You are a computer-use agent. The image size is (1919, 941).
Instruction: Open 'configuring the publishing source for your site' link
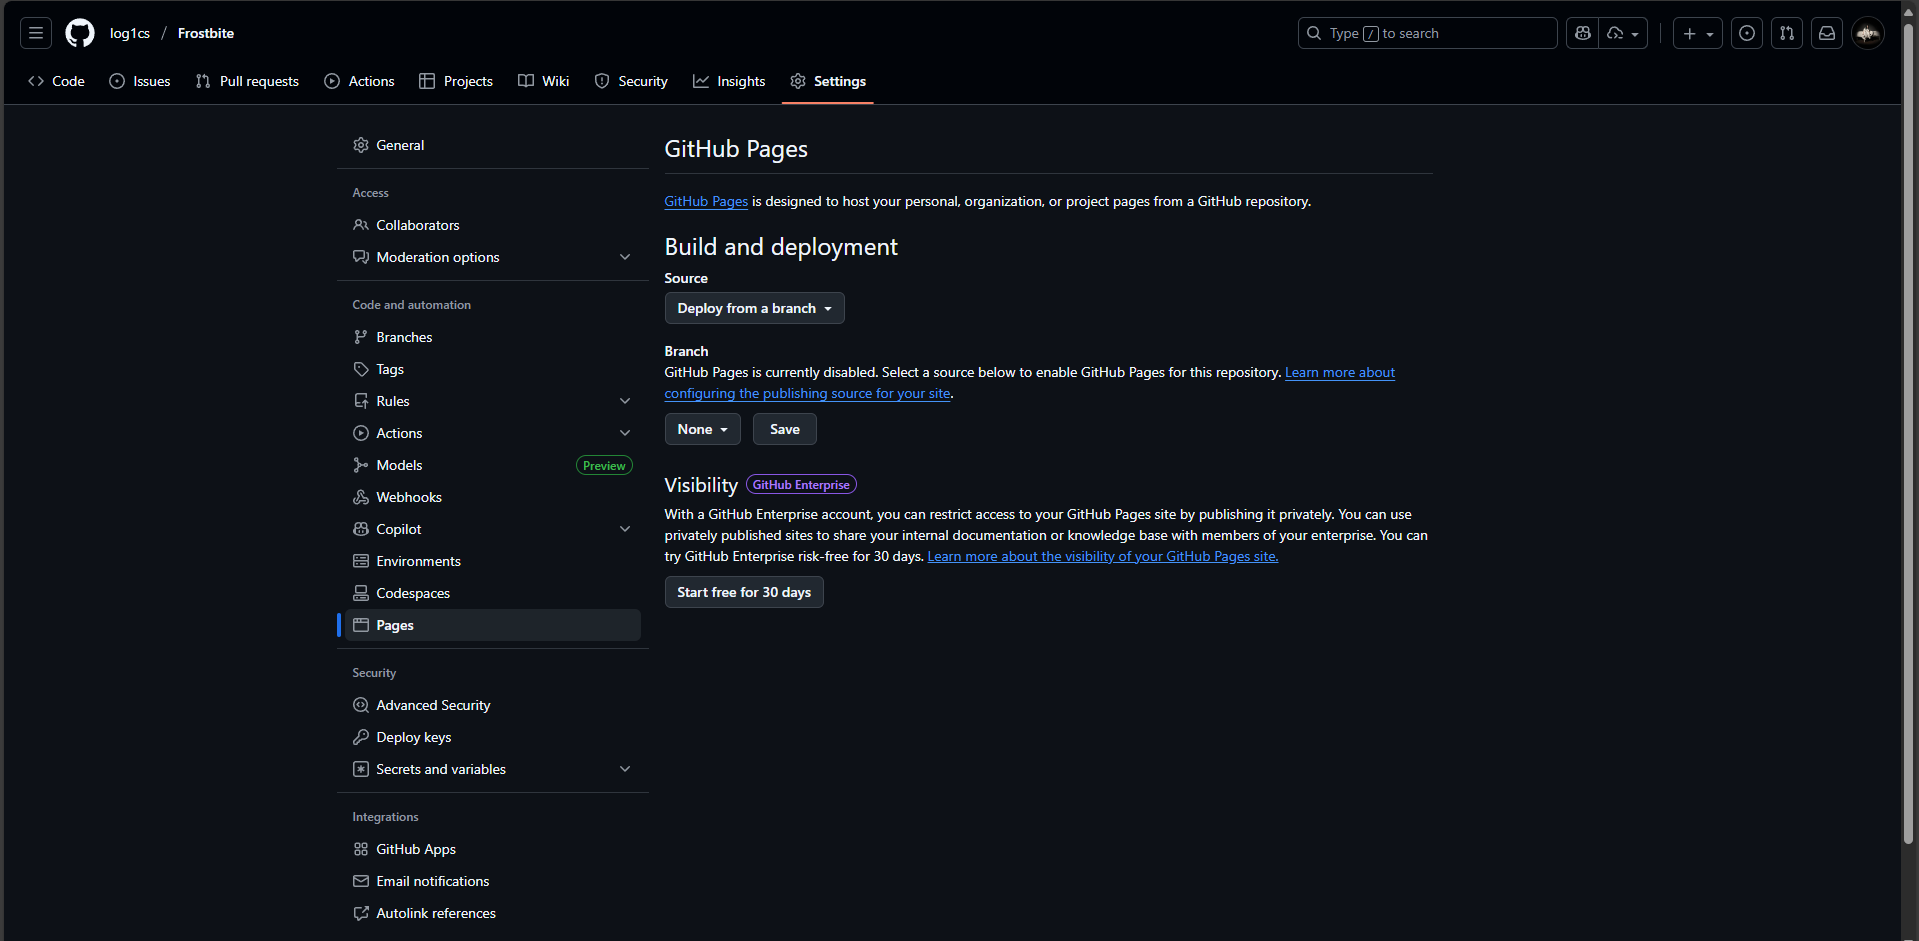pos(808,393)
